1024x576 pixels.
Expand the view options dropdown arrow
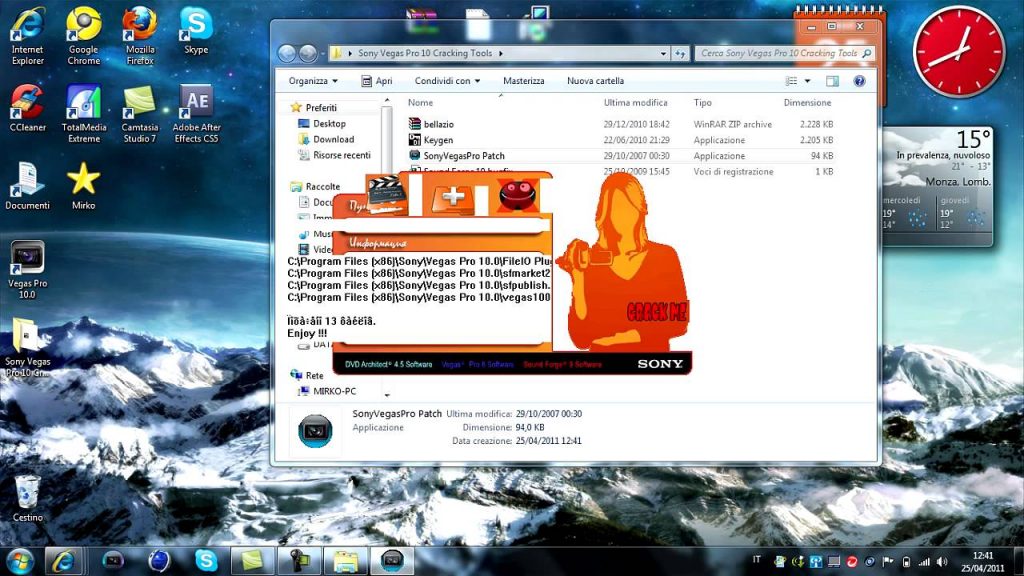click(807, 81)
